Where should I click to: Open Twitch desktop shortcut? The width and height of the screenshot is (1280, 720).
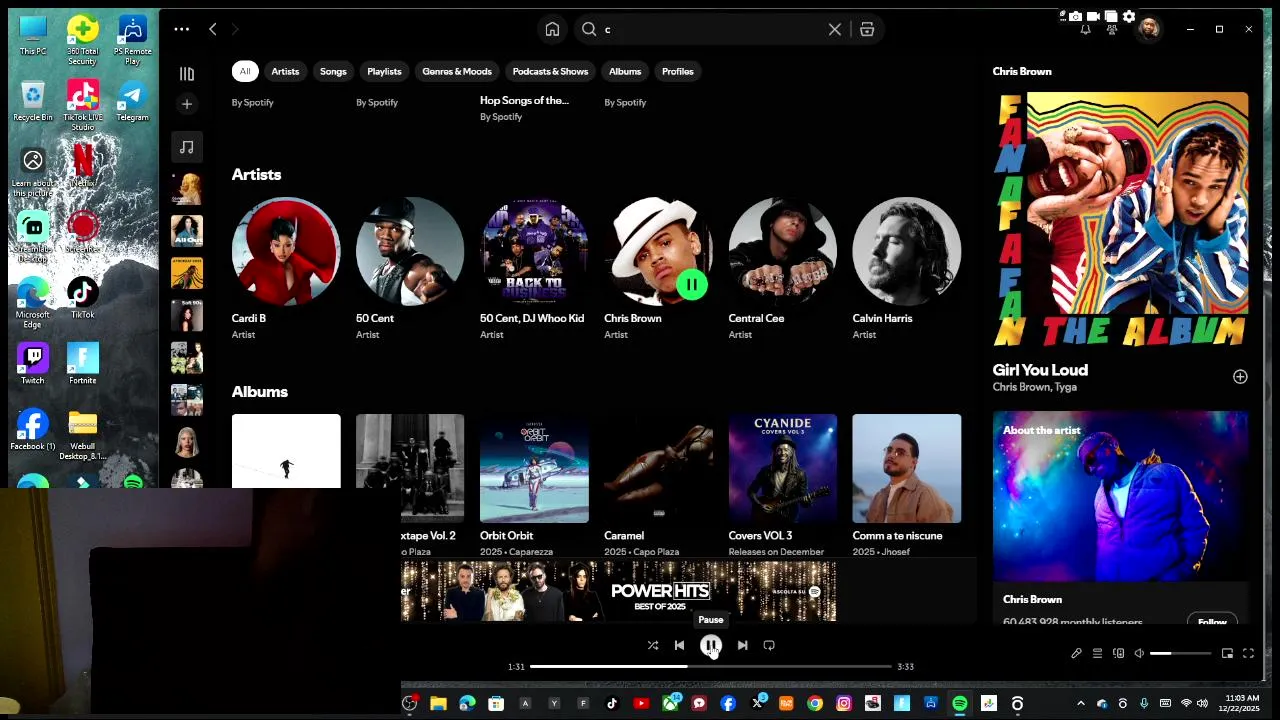pos(33,365)
